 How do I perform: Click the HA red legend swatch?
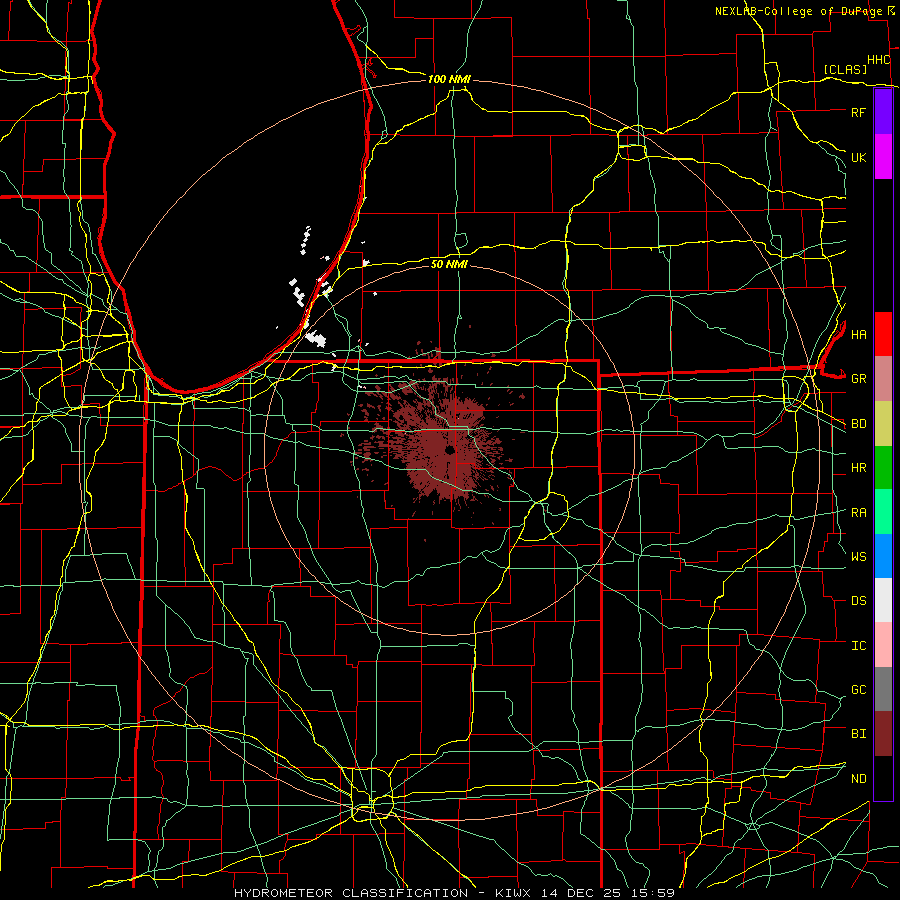click(883, 334)
